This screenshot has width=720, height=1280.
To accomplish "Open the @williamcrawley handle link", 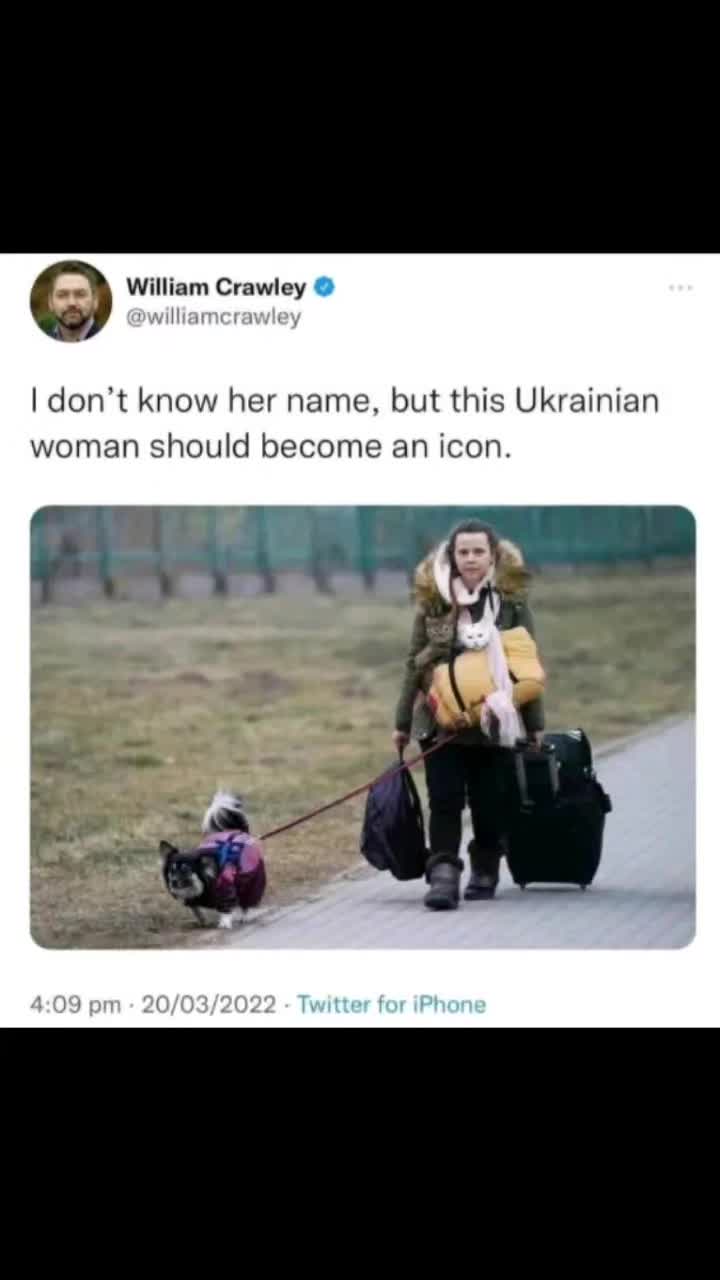I will pyautogui.click(x=213, y=318).
